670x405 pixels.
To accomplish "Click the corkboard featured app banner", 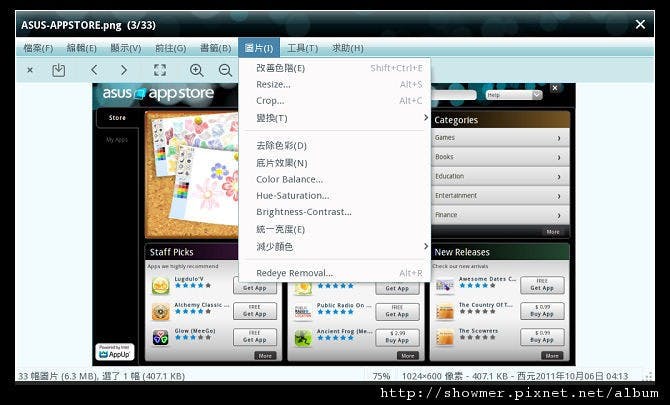I will pos(192,175).
